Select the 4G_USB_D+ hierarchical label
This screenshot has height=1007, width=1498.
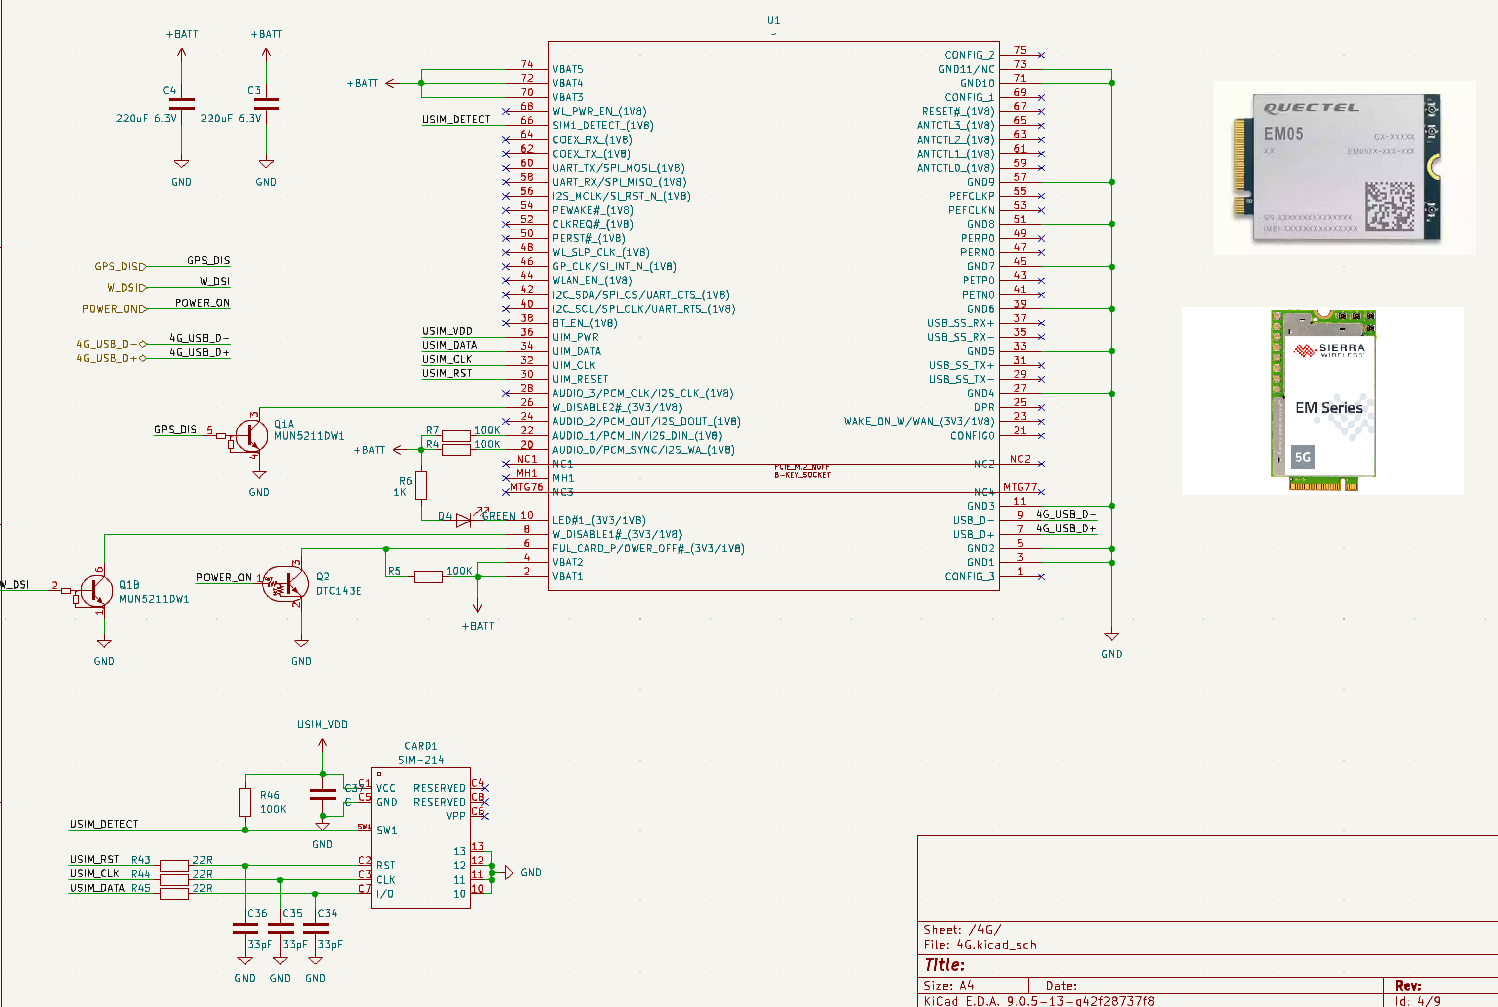point(108,358)
